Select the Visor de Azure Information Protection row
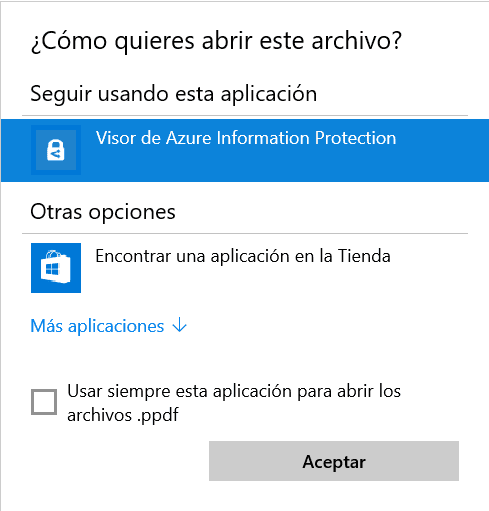The width and height of the screenshot is (489, 511). click(x=245, y=150)
